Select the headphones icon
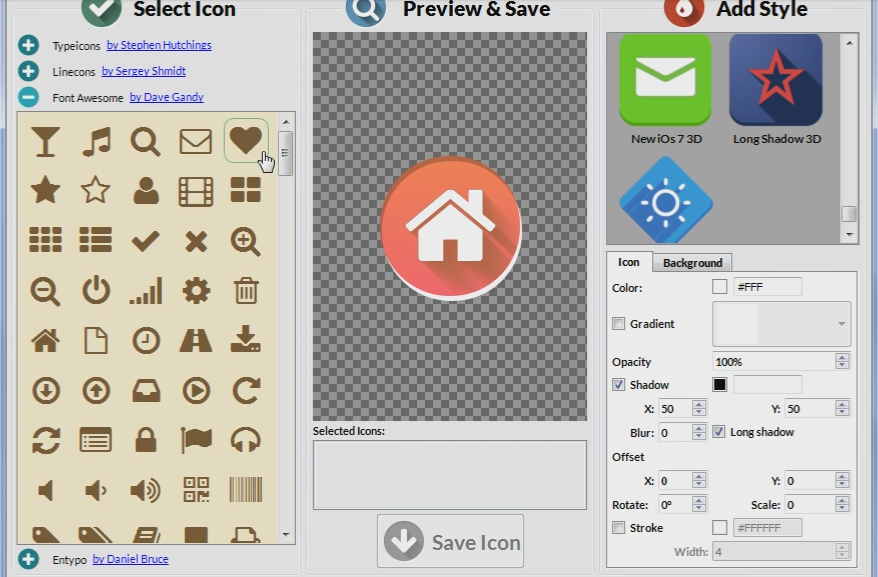 pos(245,440)
